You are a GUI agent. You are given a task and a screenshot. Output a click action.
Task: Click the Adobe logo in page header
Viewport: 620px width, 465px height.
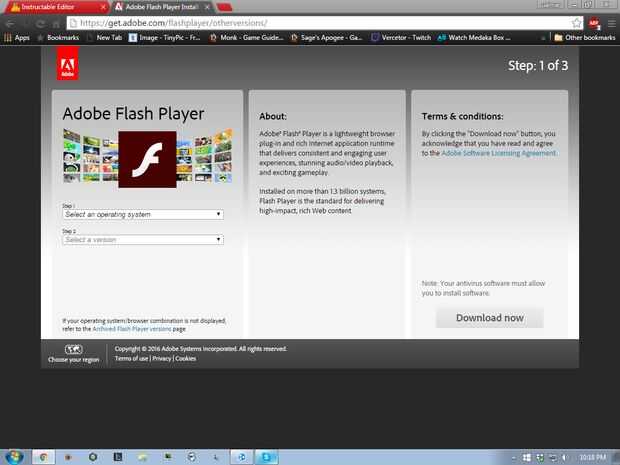[x=68, y=63]
